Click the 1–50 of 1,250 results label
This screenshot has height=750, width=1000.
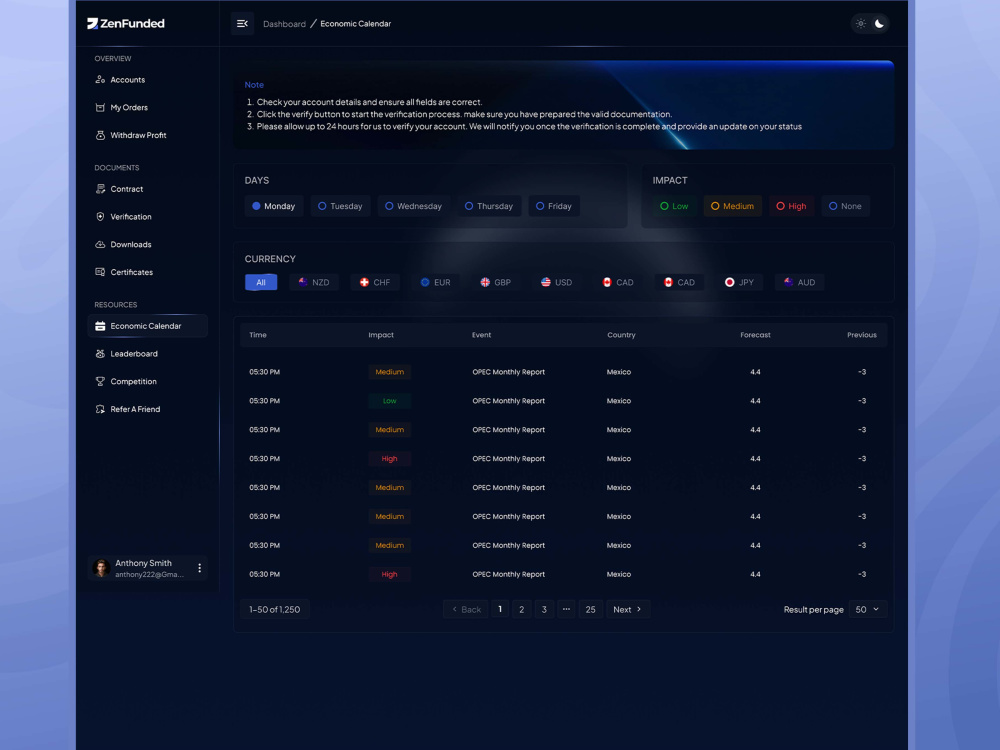click(275, 610)
